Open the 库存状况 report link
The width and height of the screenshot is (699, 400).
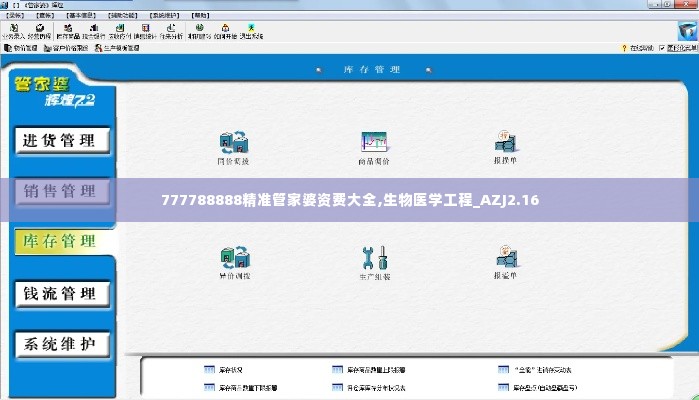[226, 369]
